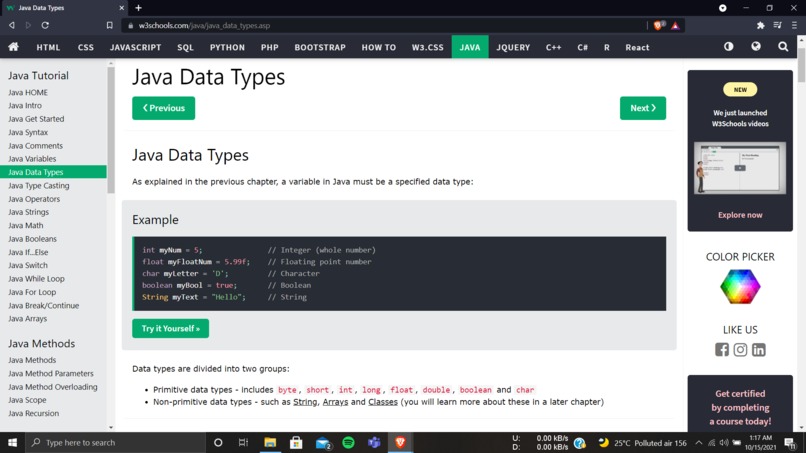Click the page vertical scrollbar thumb
Screen dimensions: 806x453
click(801, 64)
